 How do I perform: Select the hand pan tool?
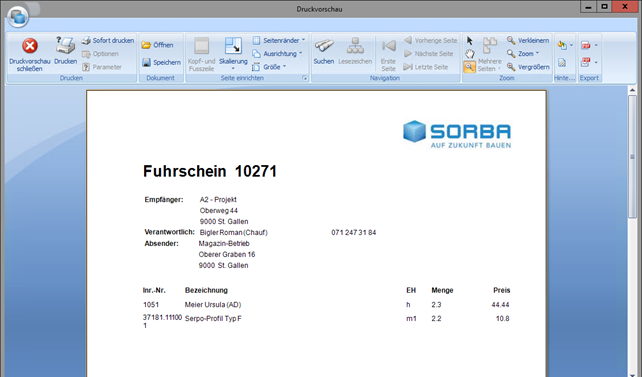470,54
